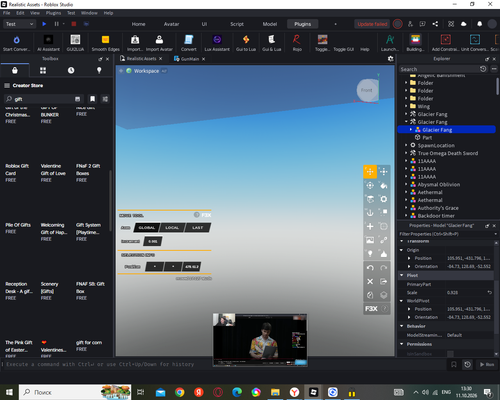Launch the Building Tools plugin
The image size is (500, 400).
tap(415, 43)
